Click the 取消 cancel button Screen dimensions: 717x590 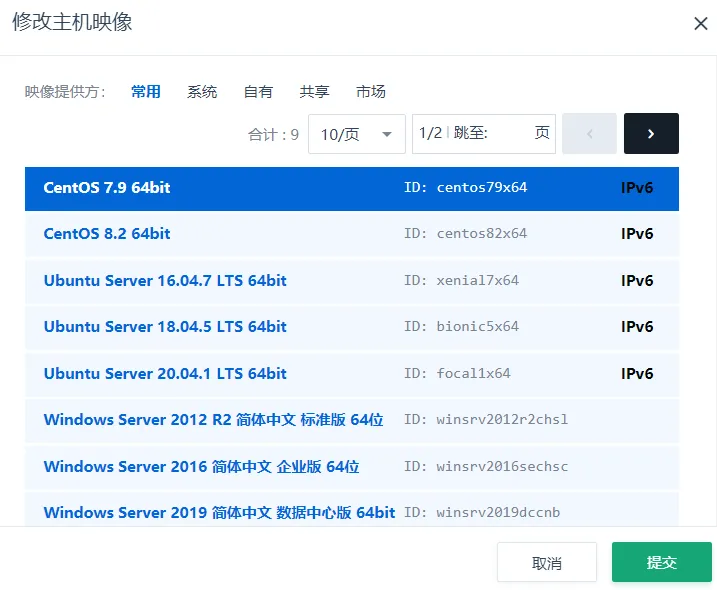[x=547, y=563]
